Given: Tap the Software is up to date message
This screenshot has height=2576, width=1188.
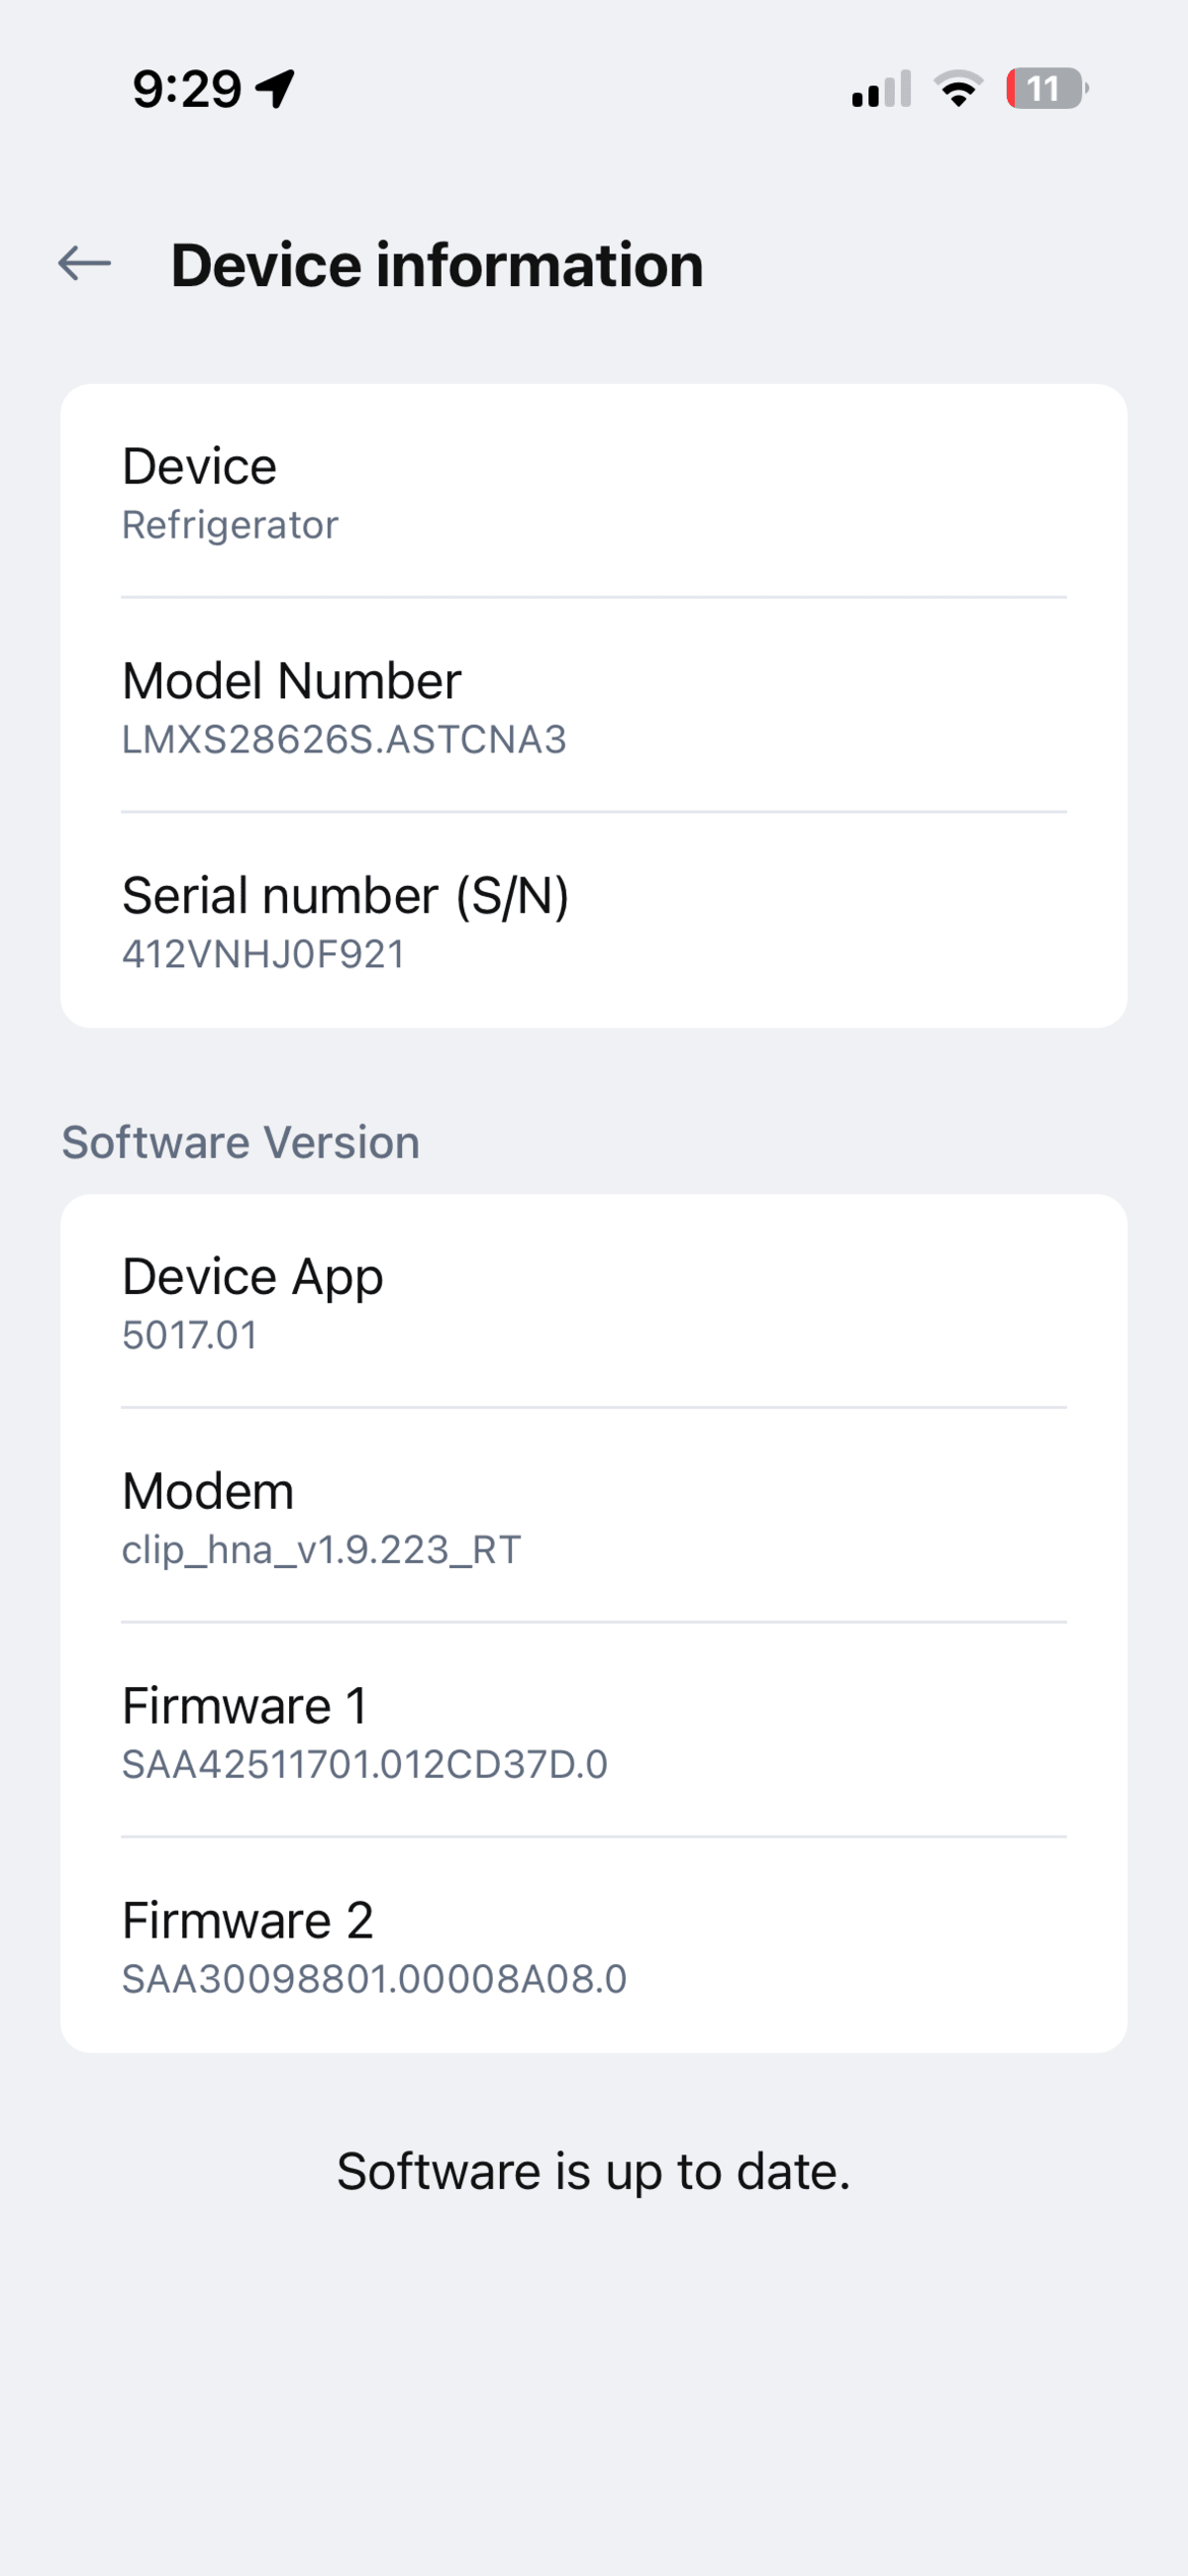Looking at the screenshot, I should pyautogui.click(x=594, y=2171).
